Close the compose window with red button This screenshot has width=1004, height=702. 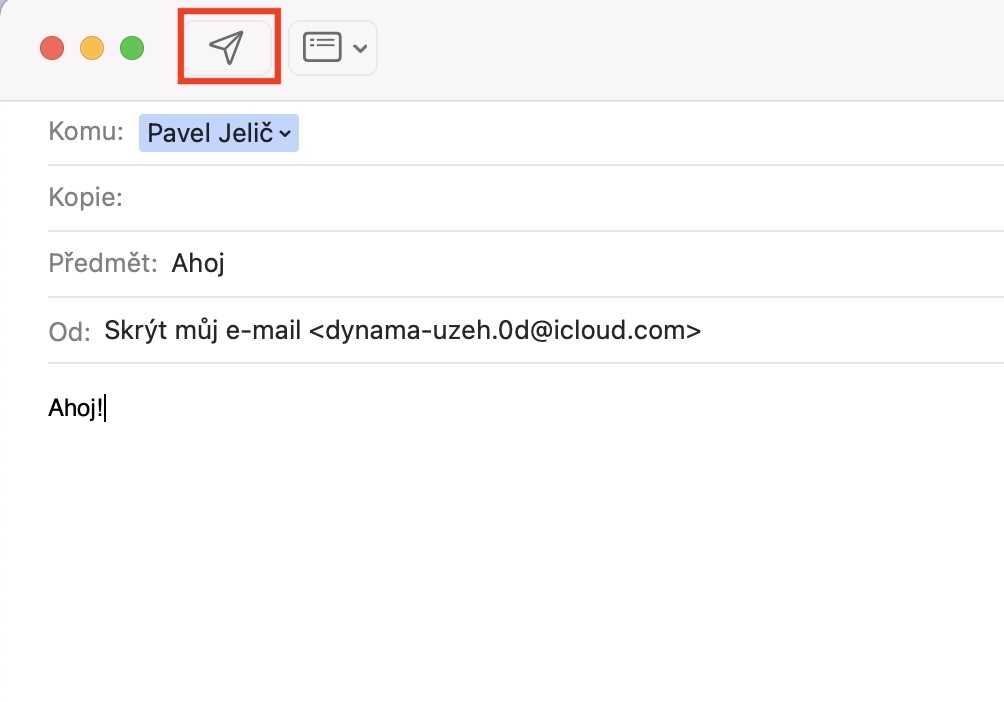[52, 47]
